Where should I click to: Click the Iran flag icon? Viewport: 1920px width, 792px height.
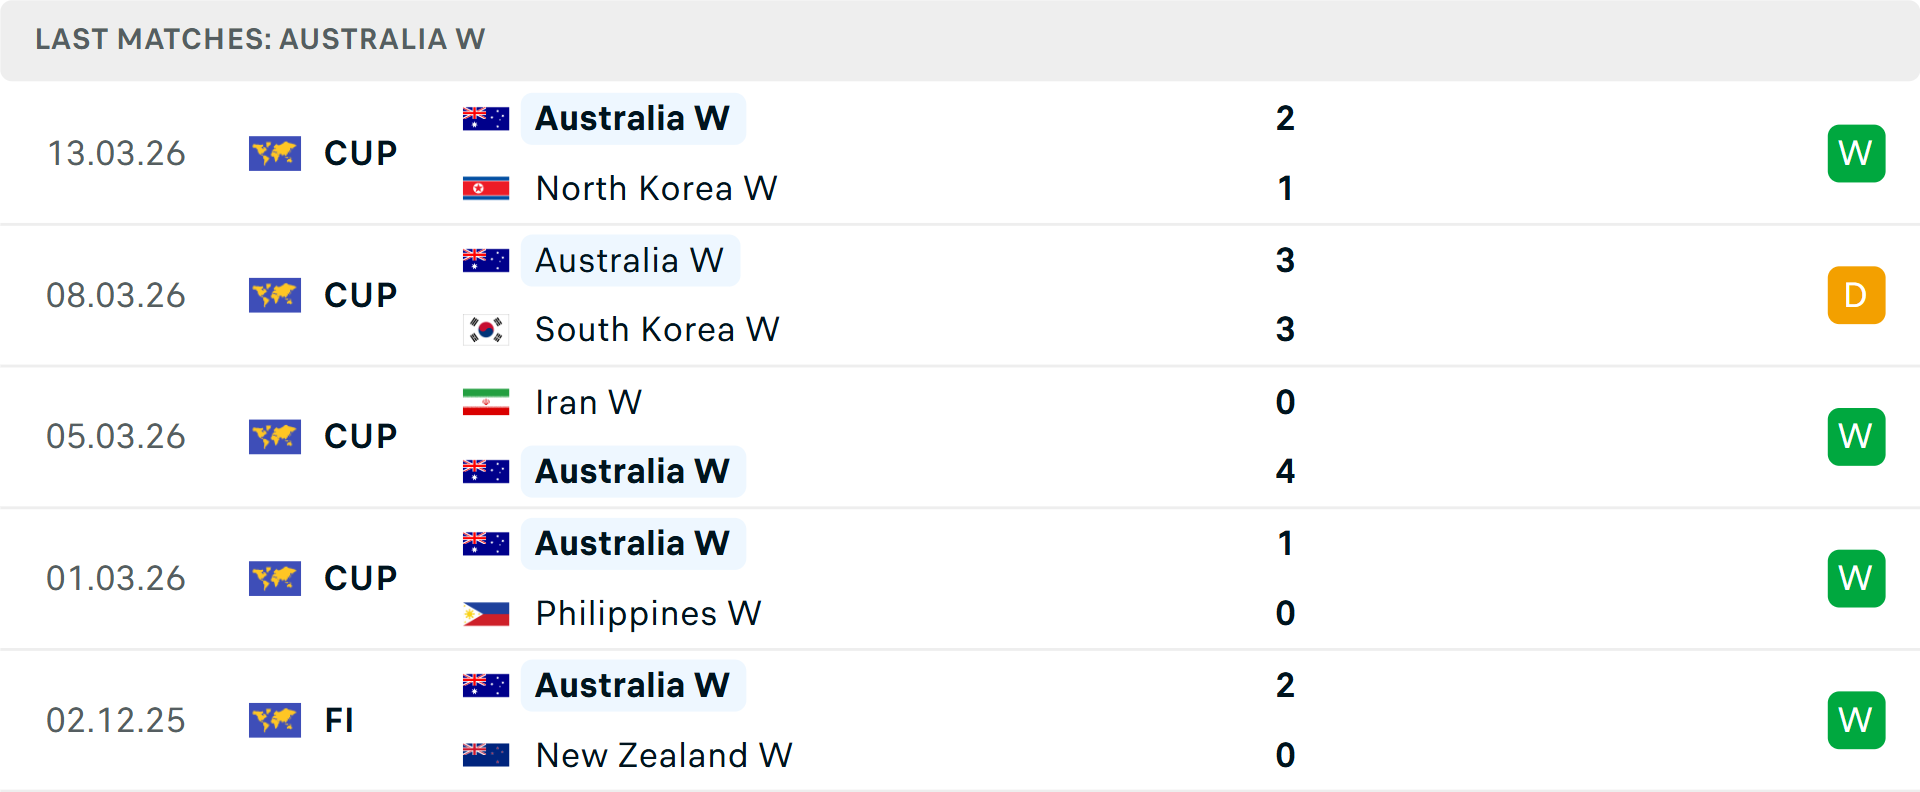[485, 402]
